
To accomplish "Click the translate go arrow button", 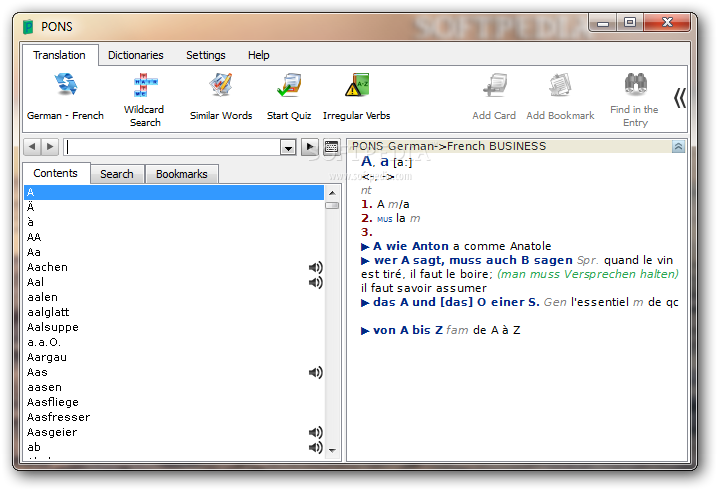I will point(310,147).
